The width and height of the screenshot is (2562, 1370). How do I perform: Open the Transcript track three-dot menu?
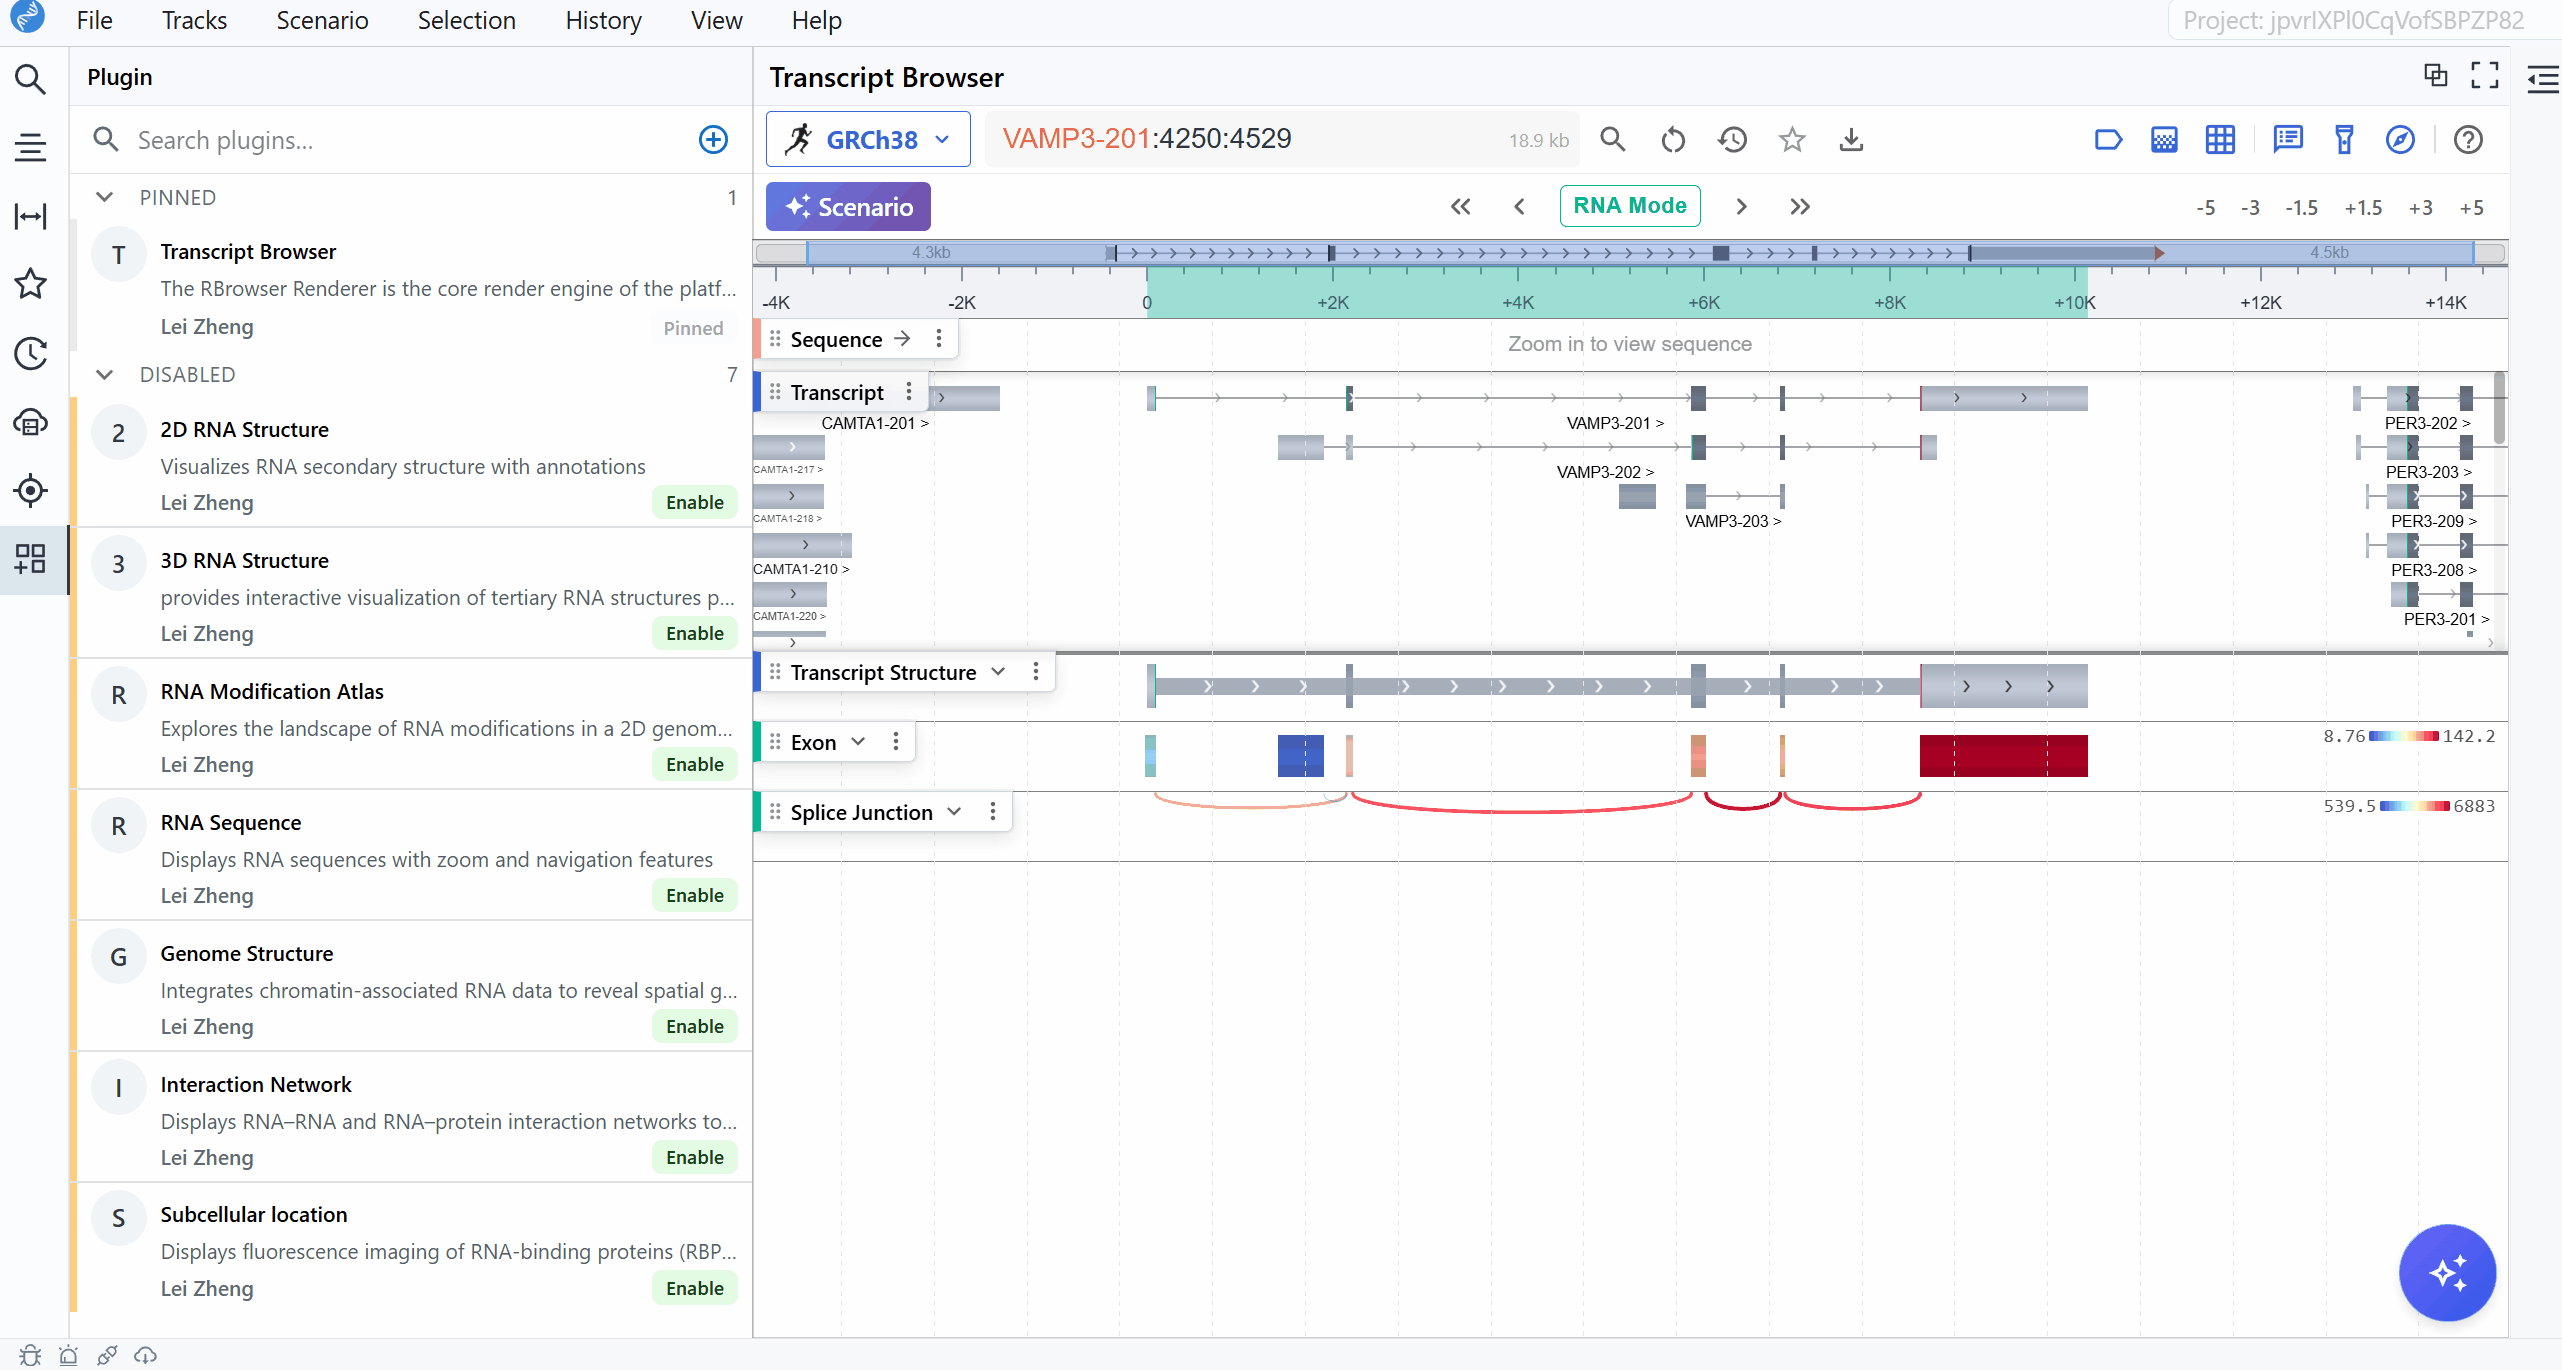[x=909, y=392]
